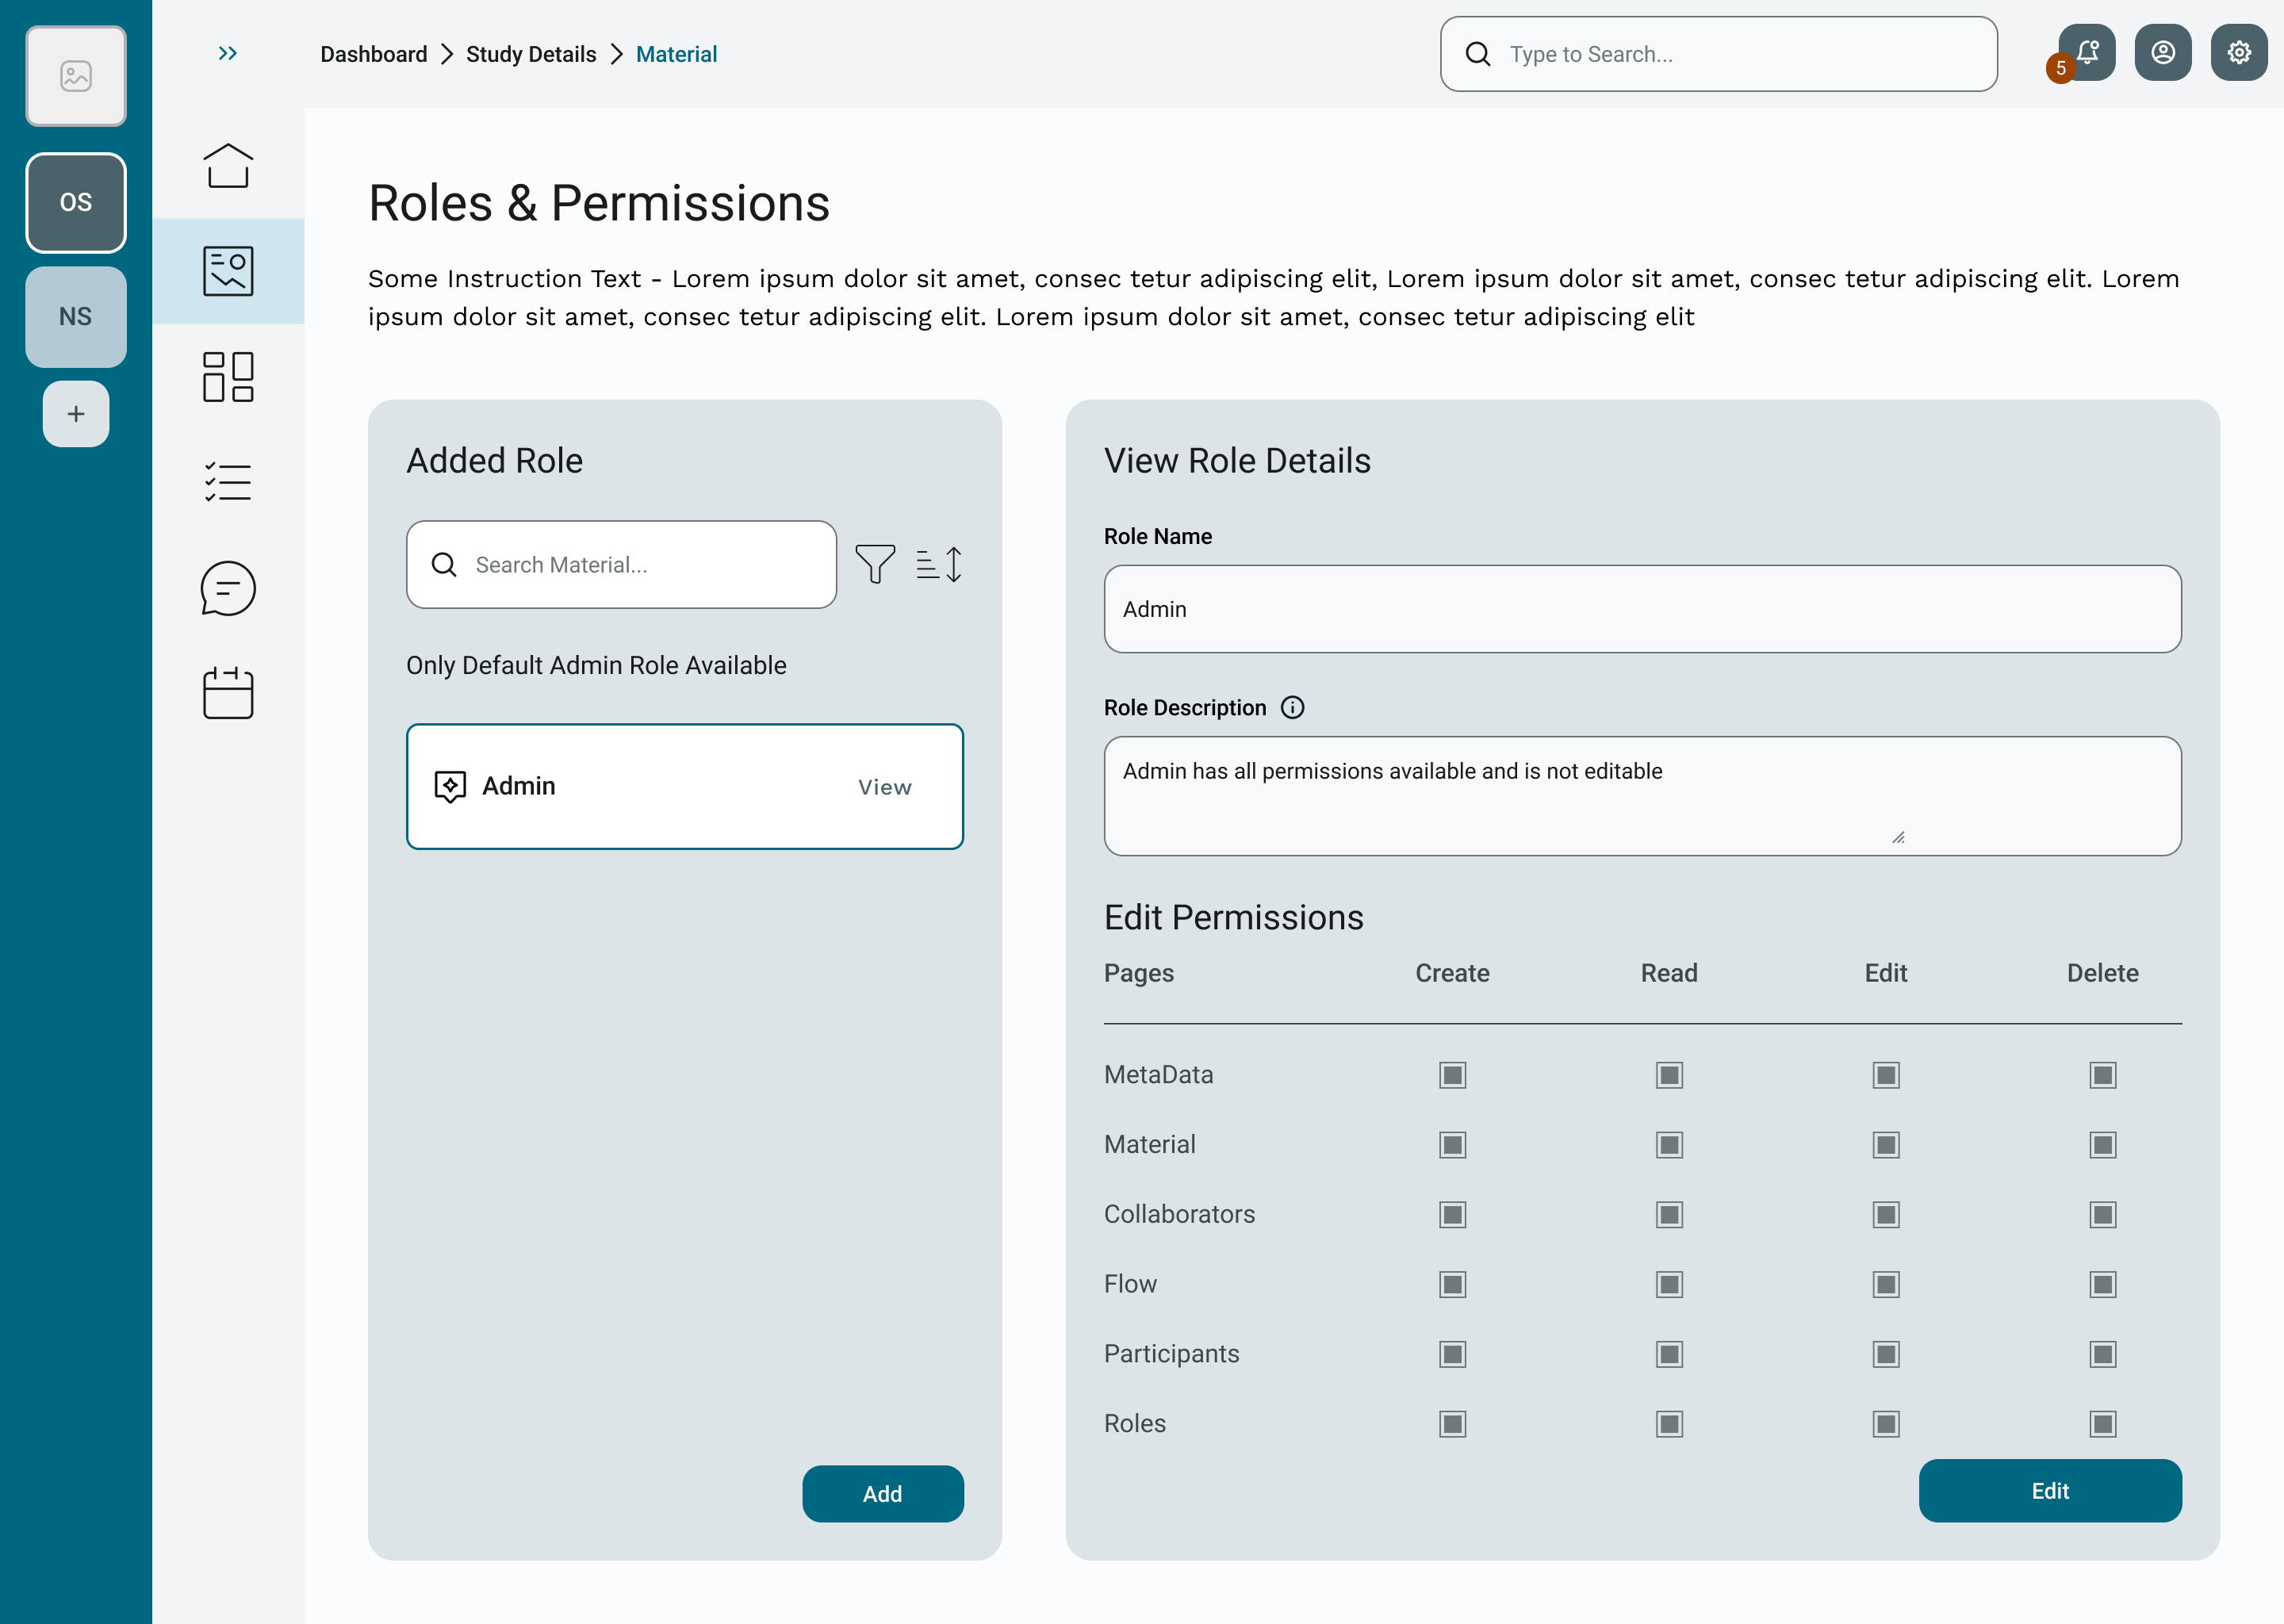The width and height of the screenshot is (2284, 1624).
Task: Click the Role Name field containing Admin
Action: click(1642, 609)
